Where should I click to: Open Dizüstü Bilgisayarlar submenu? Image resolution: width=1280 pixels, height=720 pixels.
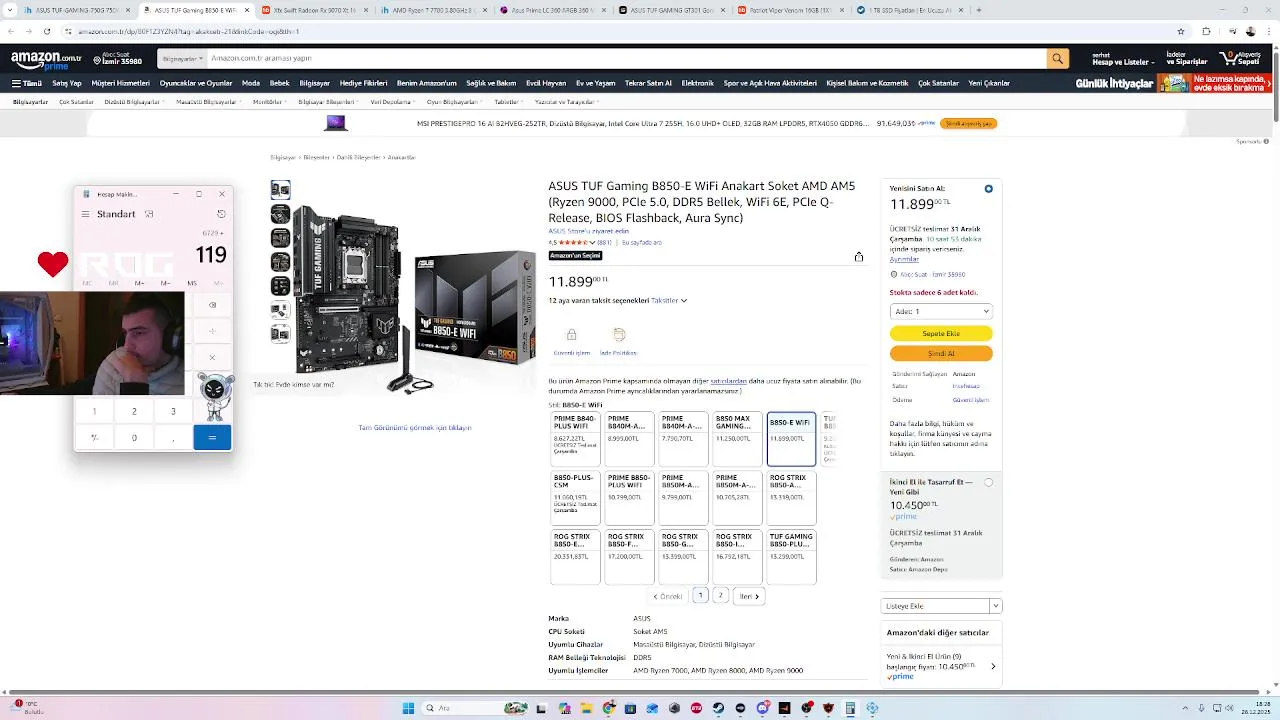[x=135, y=102]
